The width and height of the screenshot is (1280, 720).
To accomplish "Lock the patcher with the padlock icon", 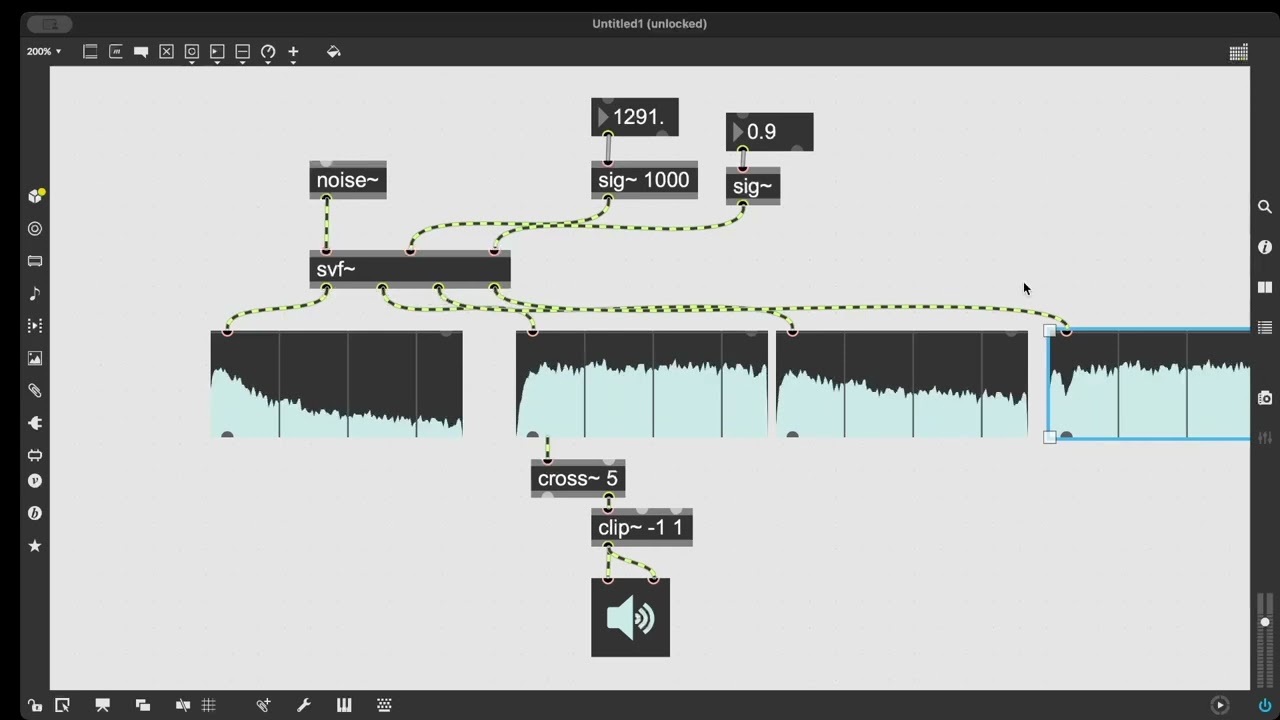I will (35, 705).
